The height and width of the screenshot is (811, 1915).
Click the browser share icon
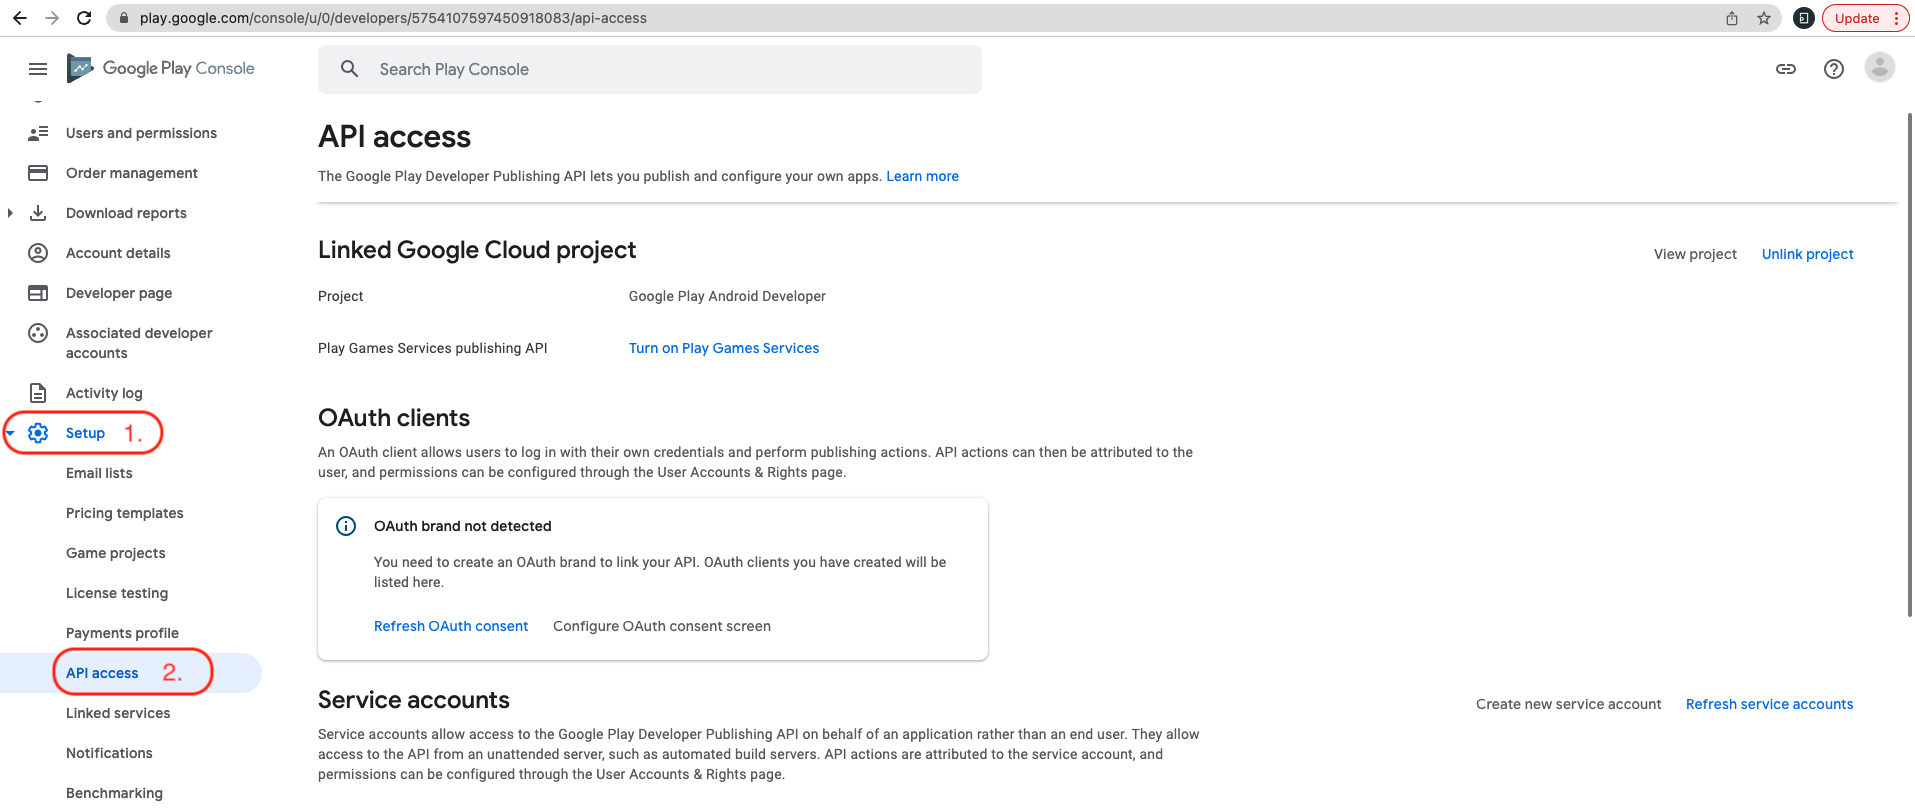coord(1732,18)
